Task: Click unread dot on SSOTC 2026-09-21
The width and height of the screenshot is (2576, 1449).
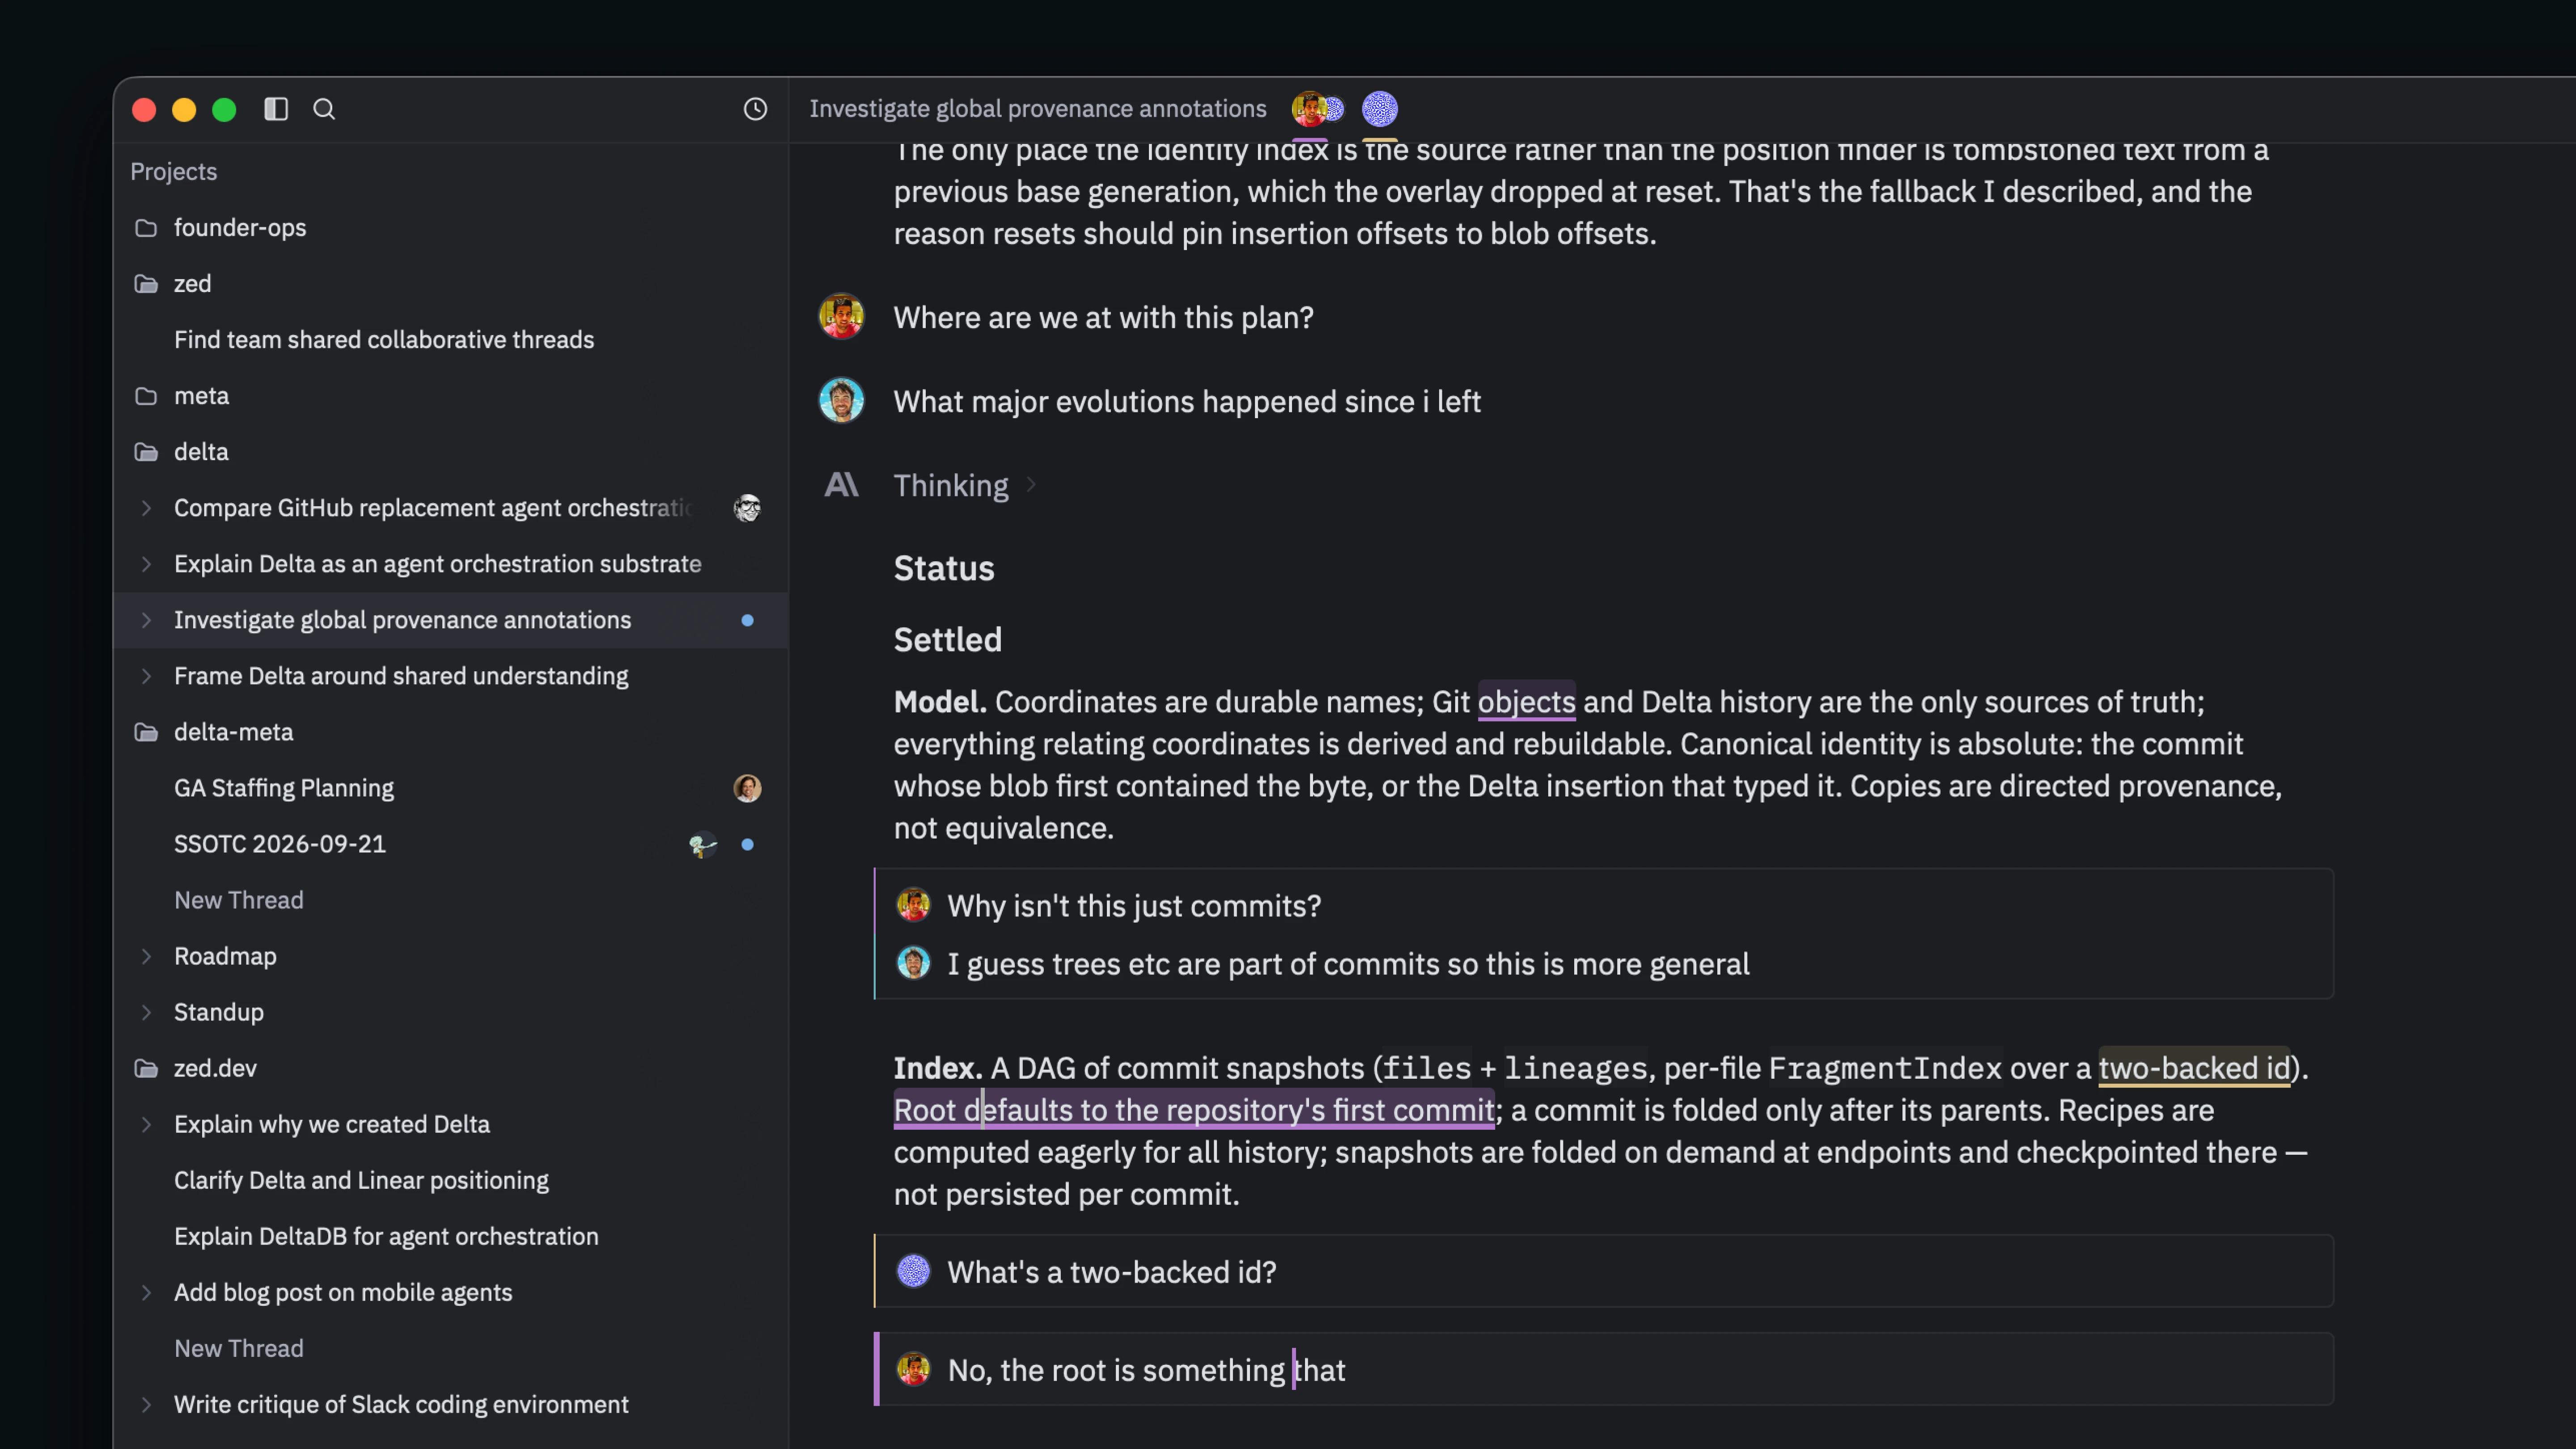Action: (747, 845)
